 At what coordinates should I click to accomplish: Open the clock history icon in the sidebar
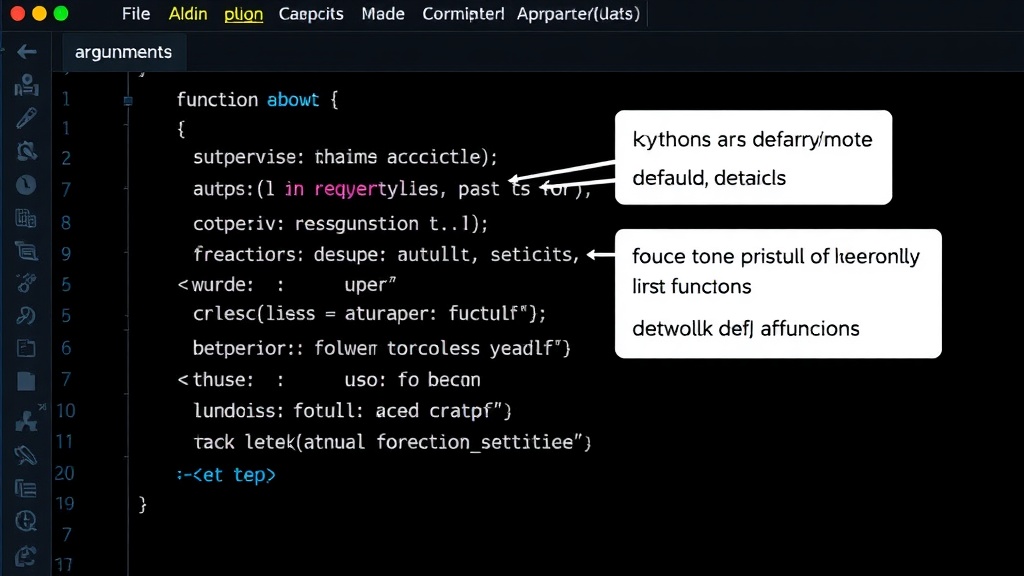[x=26, y=185]
